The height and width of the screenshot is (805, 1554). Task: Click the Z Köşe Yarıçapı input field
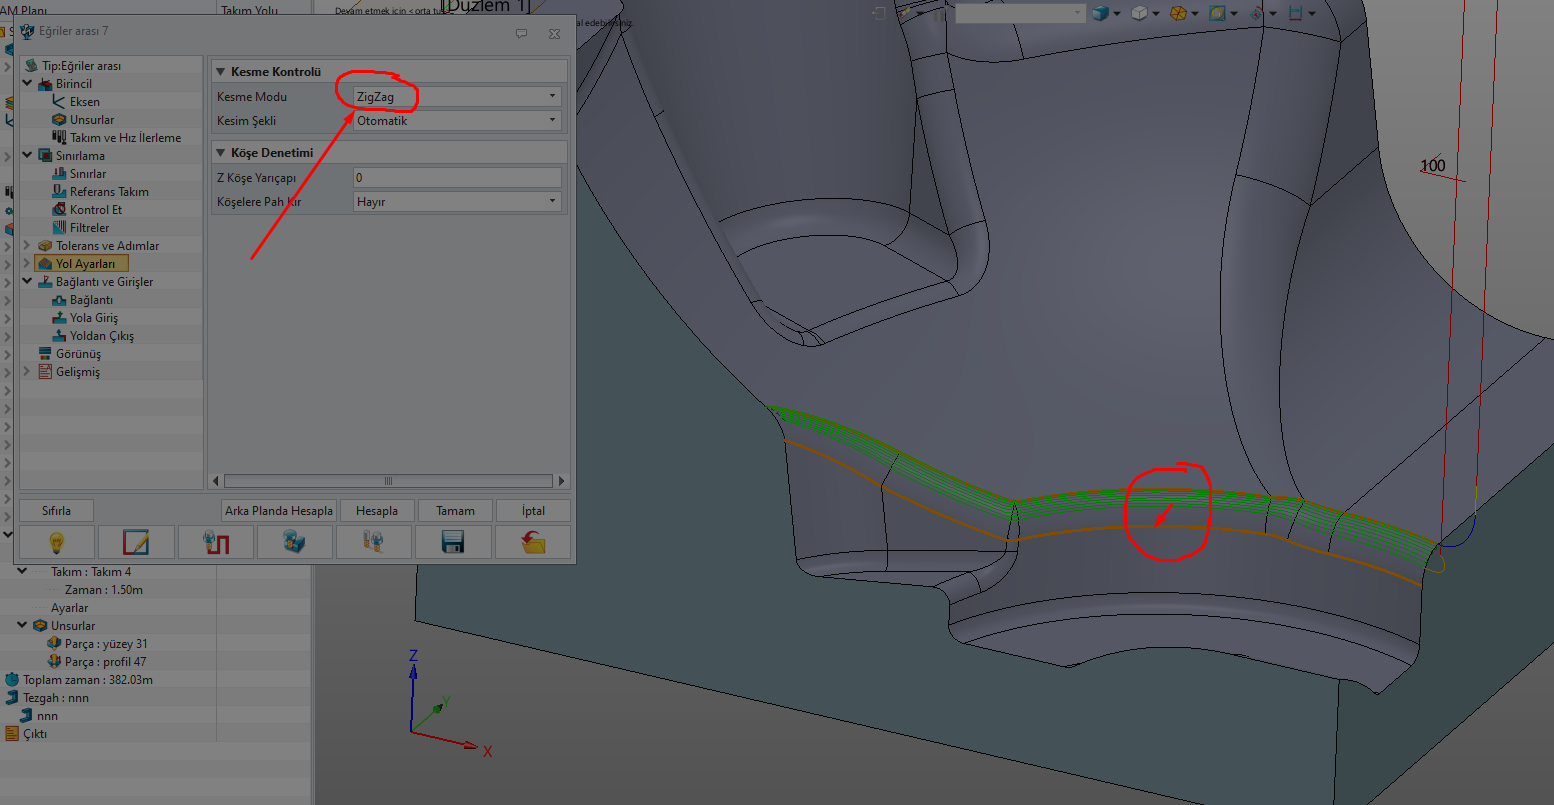457,178
